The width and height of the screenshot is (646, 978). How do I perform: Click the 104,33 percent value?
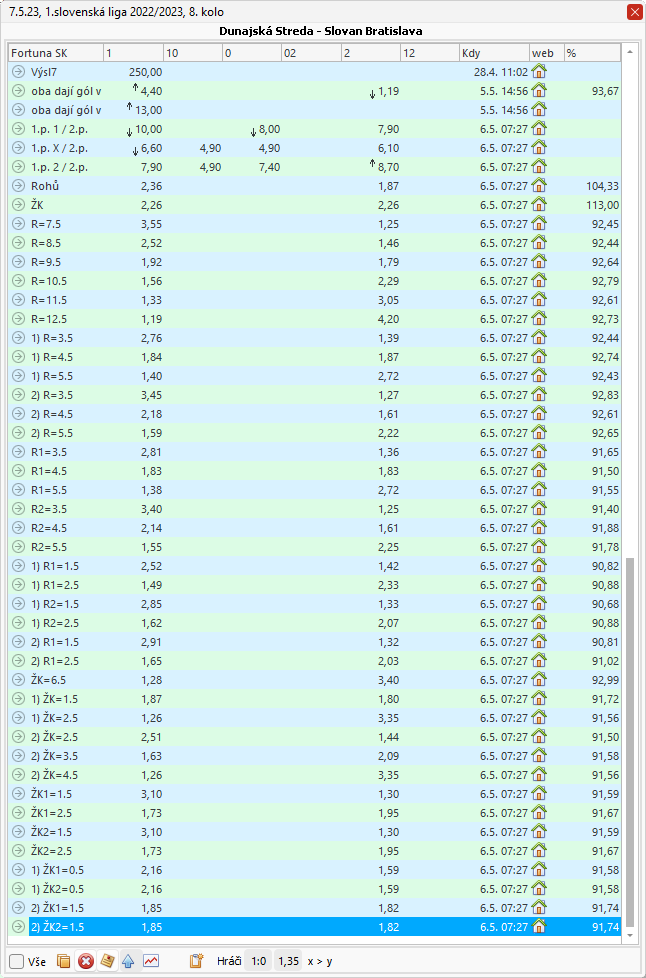click(x=604, y=185)
